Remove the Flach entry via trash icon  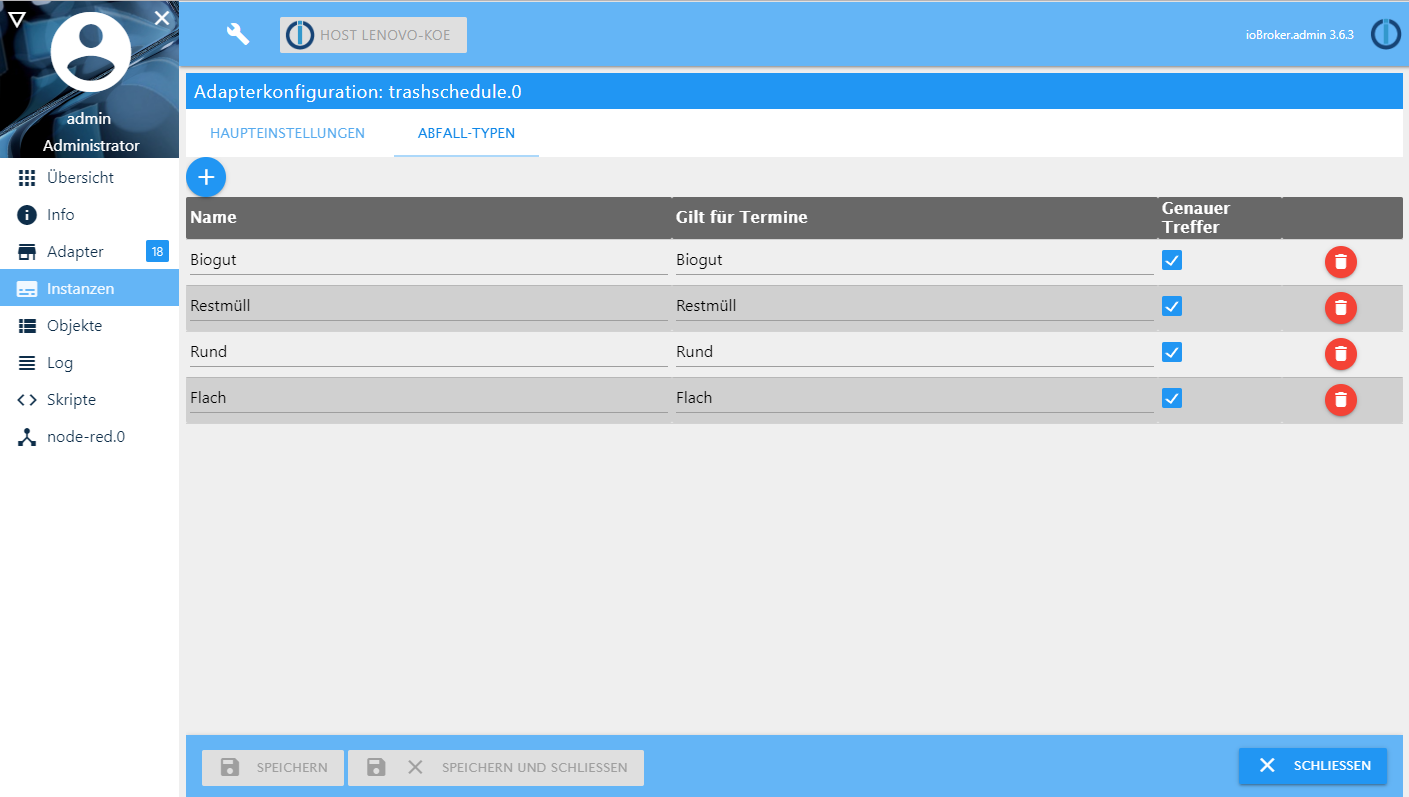[1340, 400]
